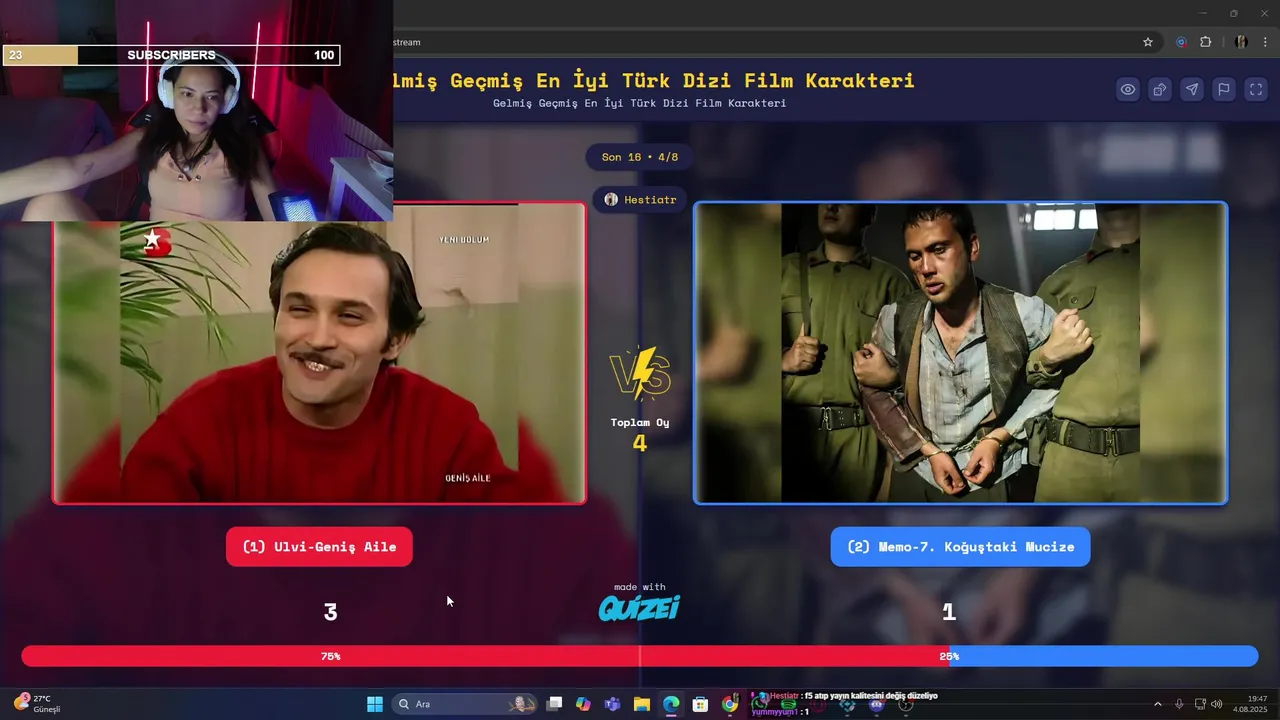This screenshot has height=720, width=1280.
Task: Open the browser three-dot menu
Action: coord(1265,42)
